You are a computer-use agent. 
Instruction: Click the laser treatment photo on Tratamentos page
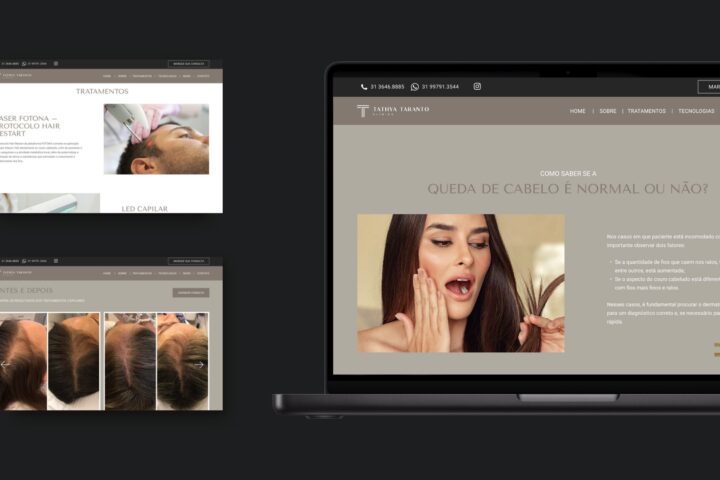pyautogui.click(x=156, y=139)
